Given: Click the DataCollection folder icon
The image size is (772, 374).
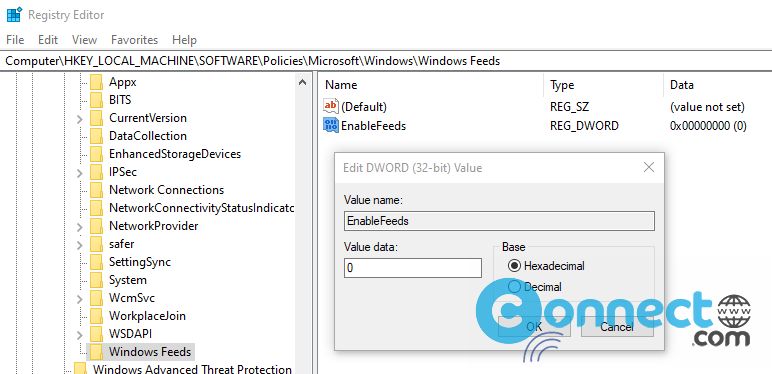Looking at the screenshot, I should (96, 136).
